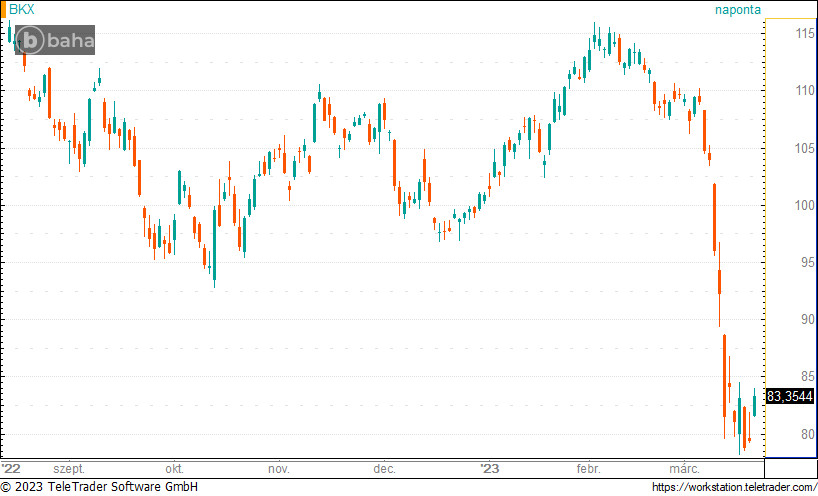
Task: Click the nov. label on time axis
Action: click(x=279, y=468)
